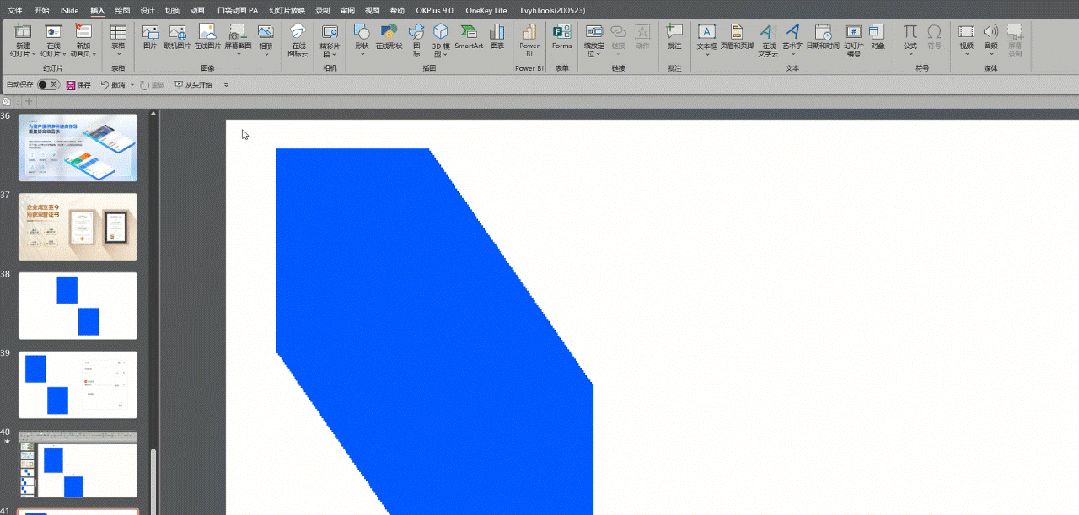Image resolution: width=1079 pixels, height=515 pixels.
Task: Toggle the 自动保存 autosave switch
Action: pyautogui.click(x=48, y=85)
